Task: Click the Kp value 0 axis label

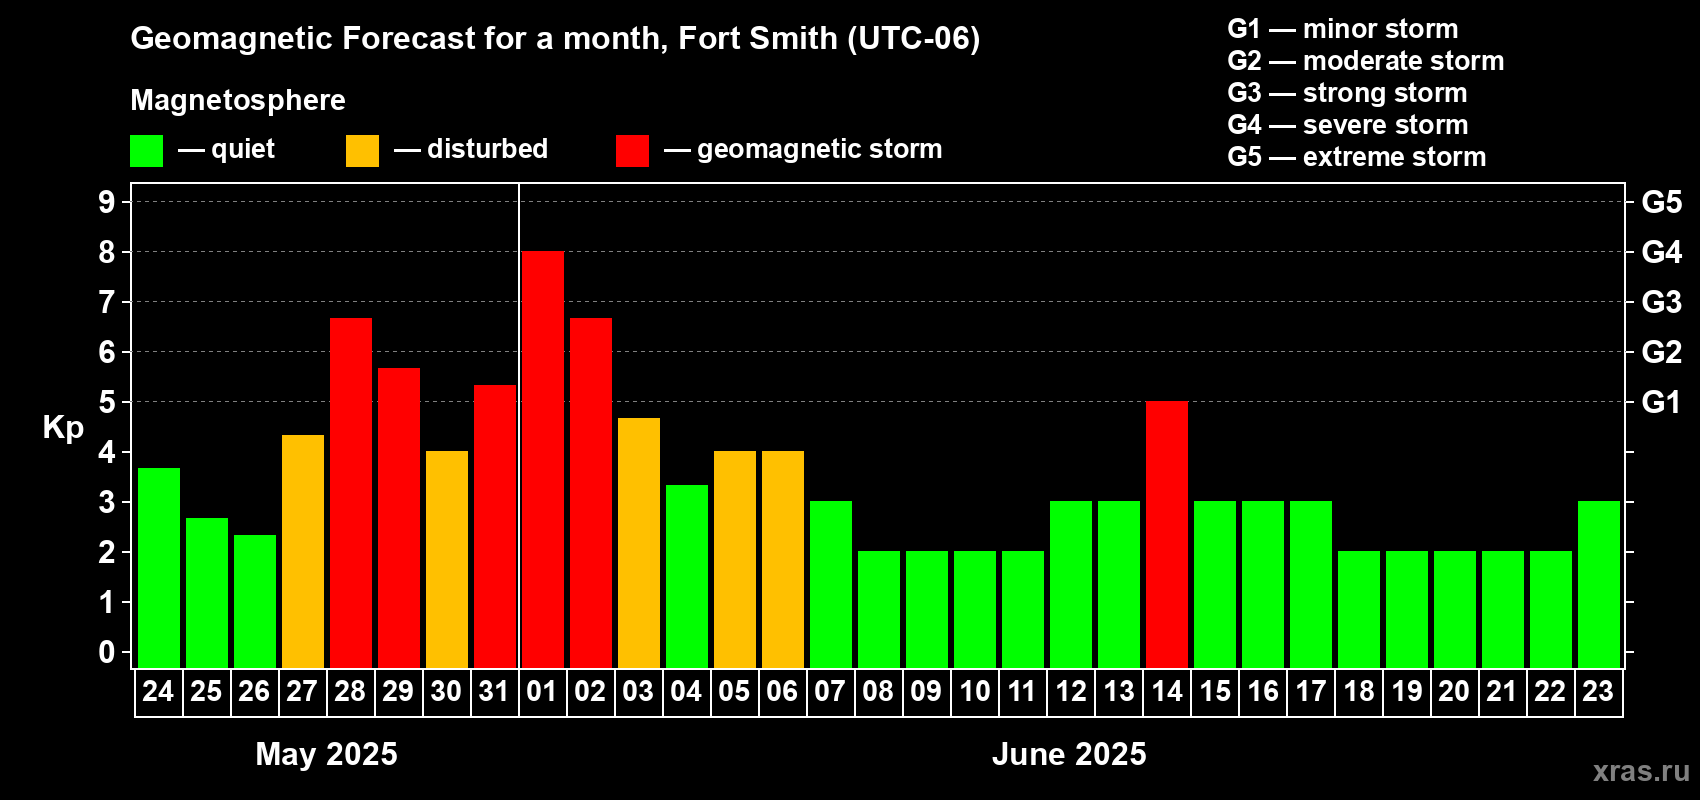Action: pyautogui.click(x=107, y=652)
